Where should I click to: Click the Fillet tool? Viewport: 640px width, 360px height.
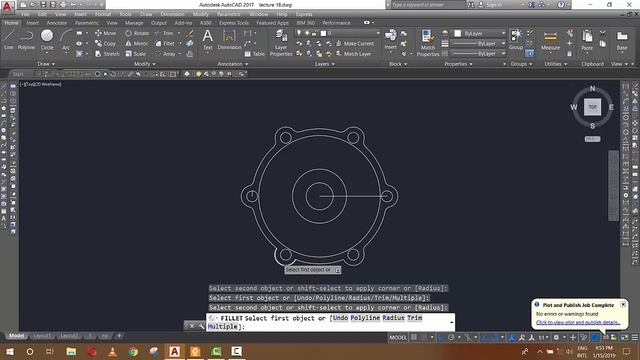coord(165,43)
